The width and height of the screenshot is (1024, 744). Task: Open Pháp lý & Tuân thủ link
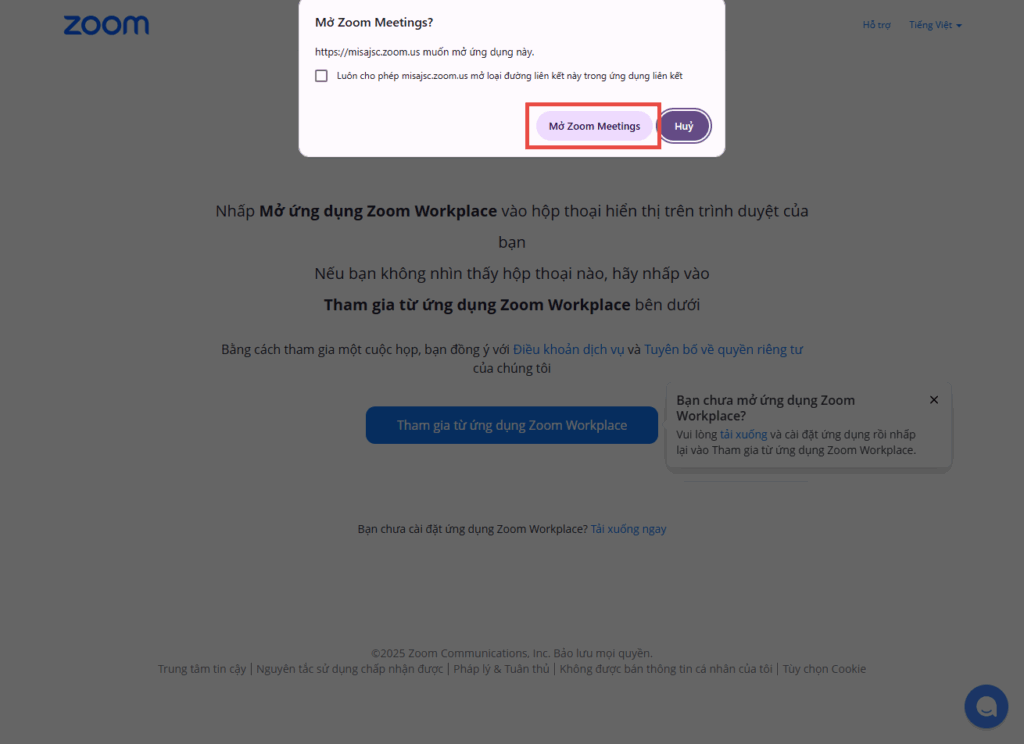(x=502, y=669)
